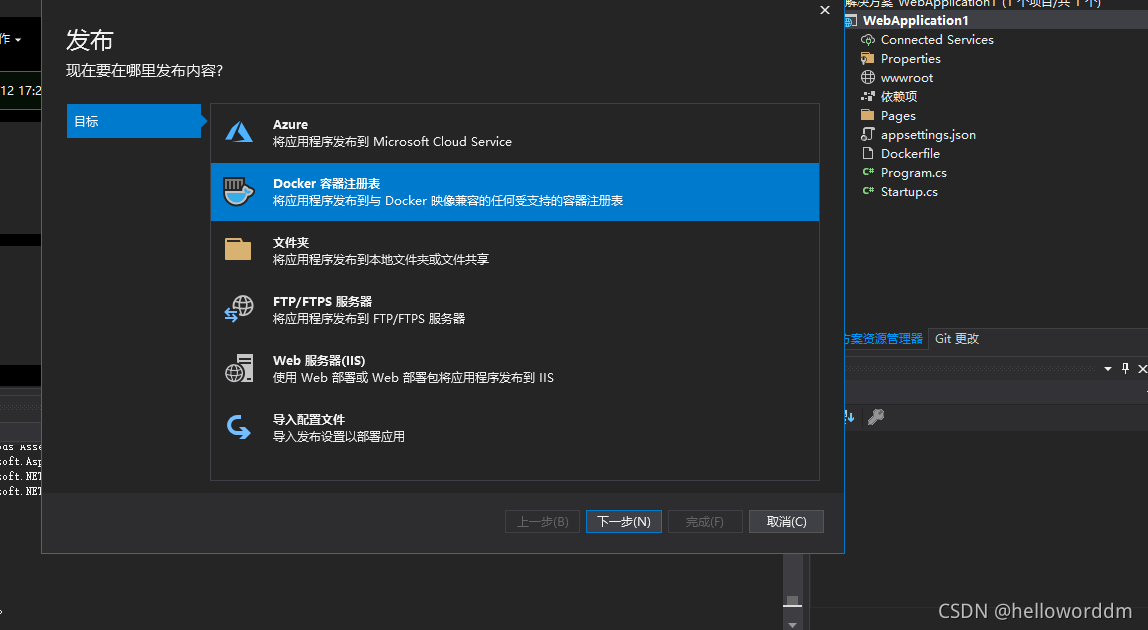Click the 上一步(B) button

543,522
